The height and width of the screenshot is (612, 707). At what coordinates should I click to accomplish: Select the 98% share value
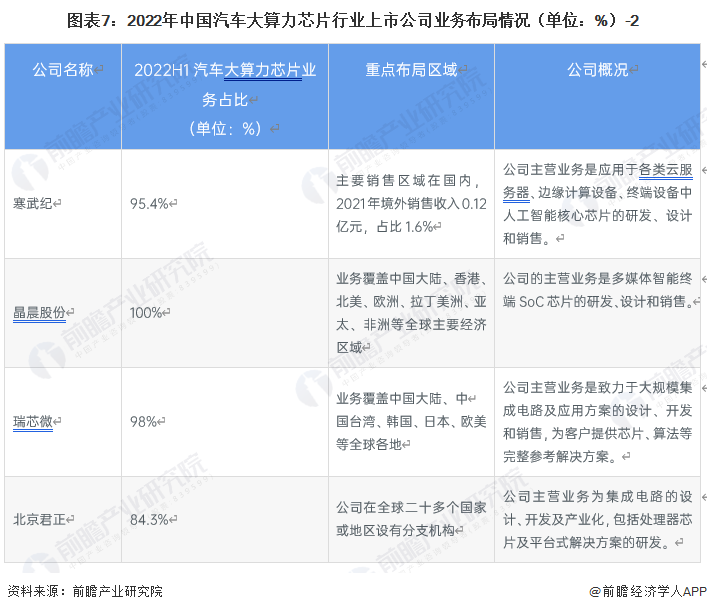click(144, 422)
